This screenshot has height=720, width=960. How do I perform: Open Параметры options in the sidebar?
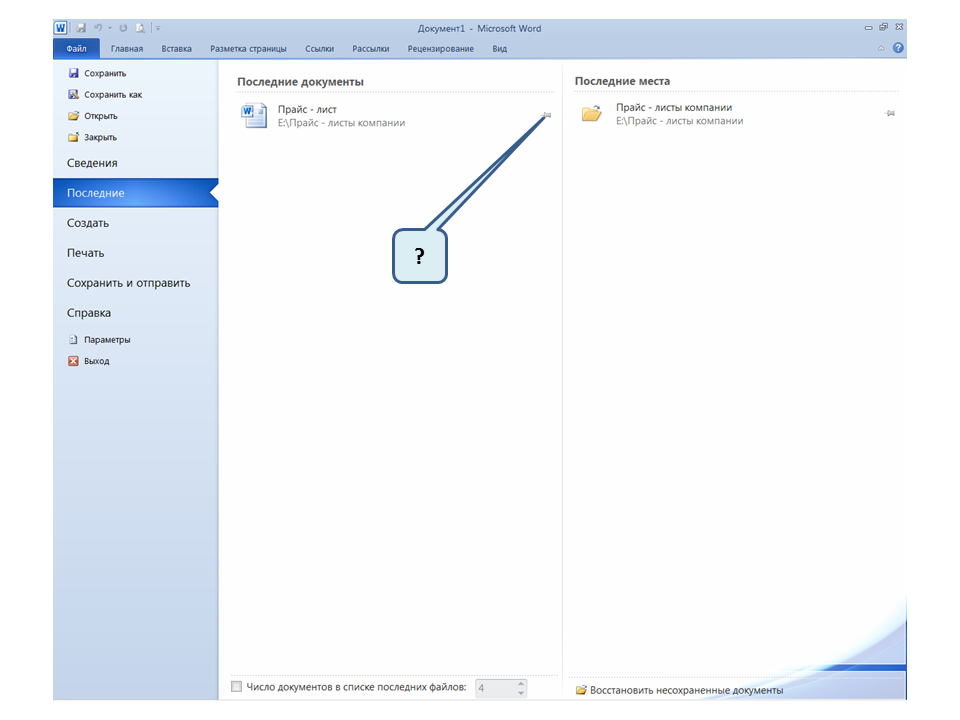[x=106, y=340]
